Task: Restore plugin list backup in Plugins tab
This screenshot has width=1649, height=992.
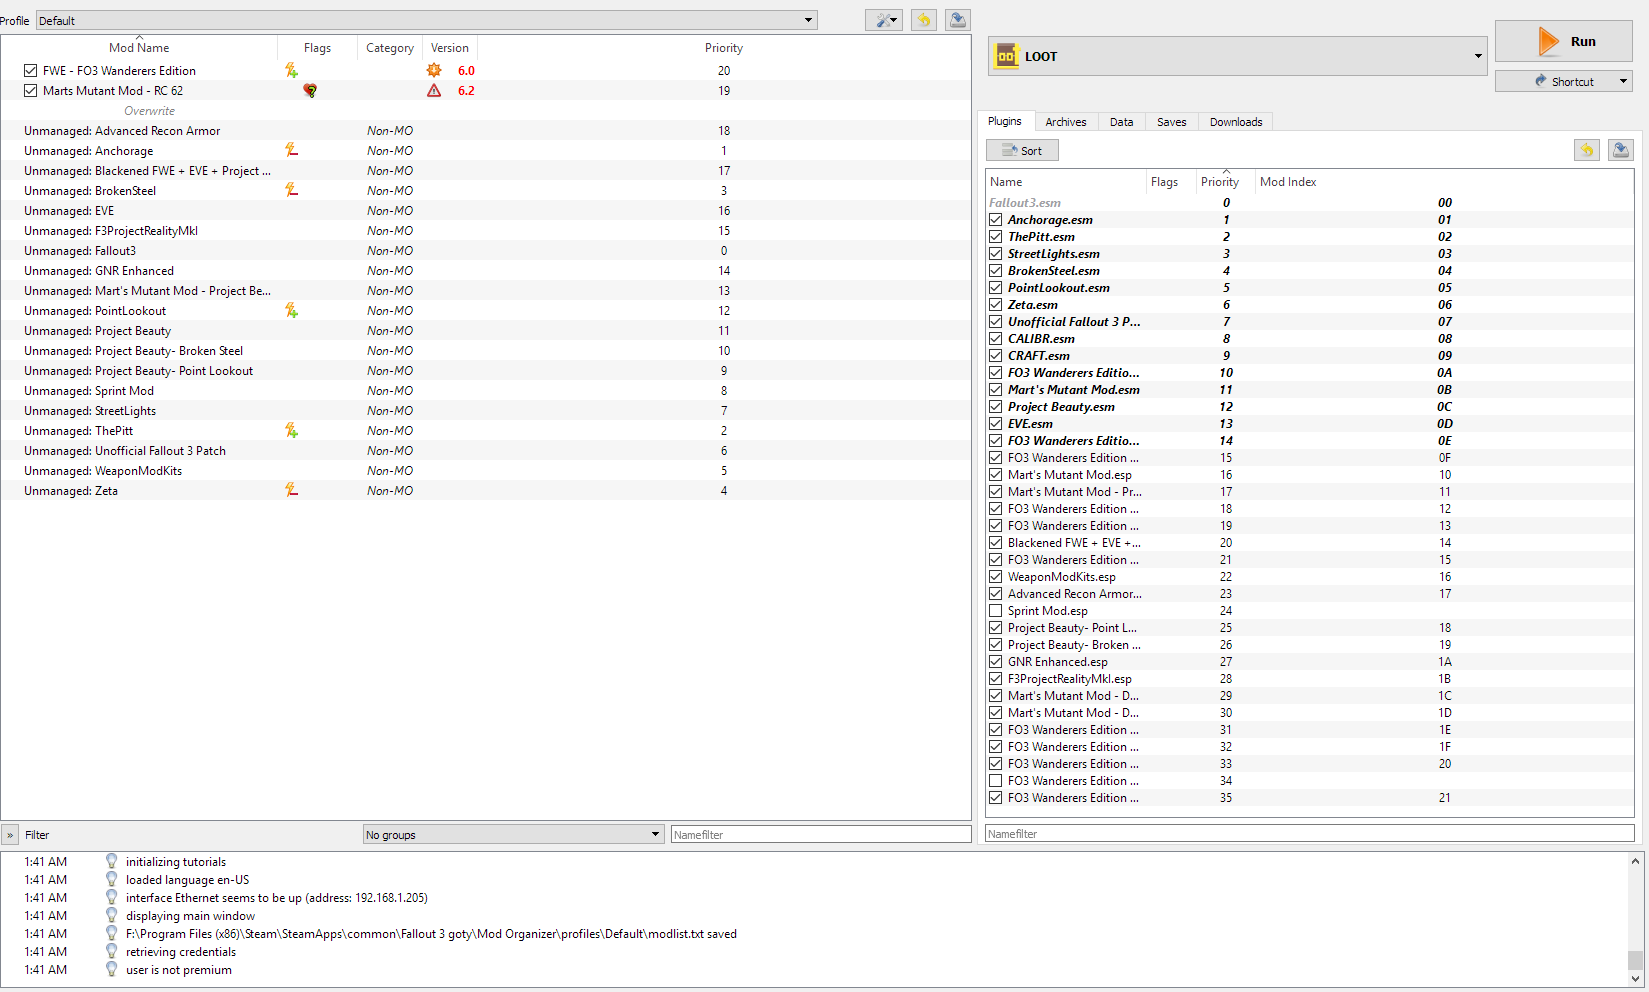Action: [1587, 150]
